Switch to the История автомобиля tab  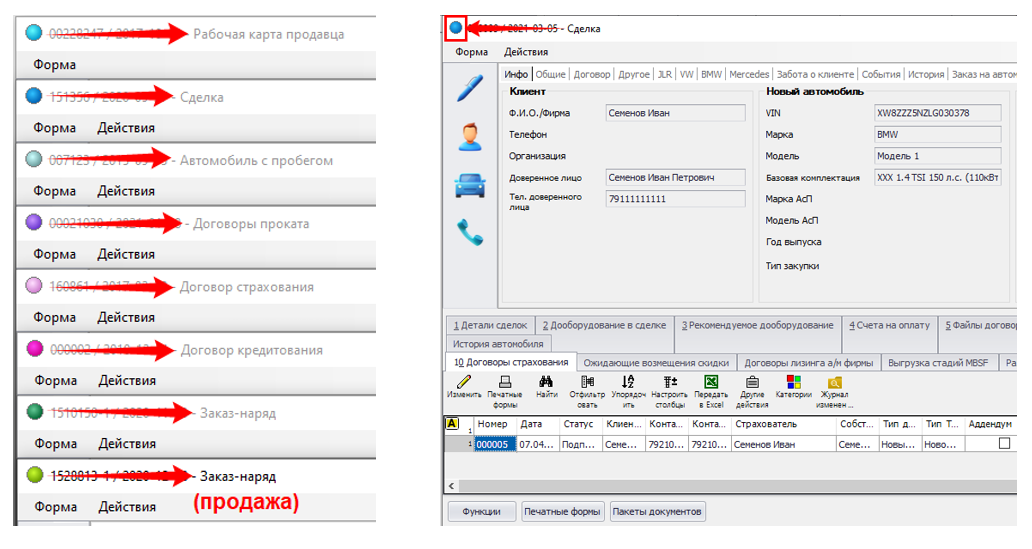pos(498,343)
